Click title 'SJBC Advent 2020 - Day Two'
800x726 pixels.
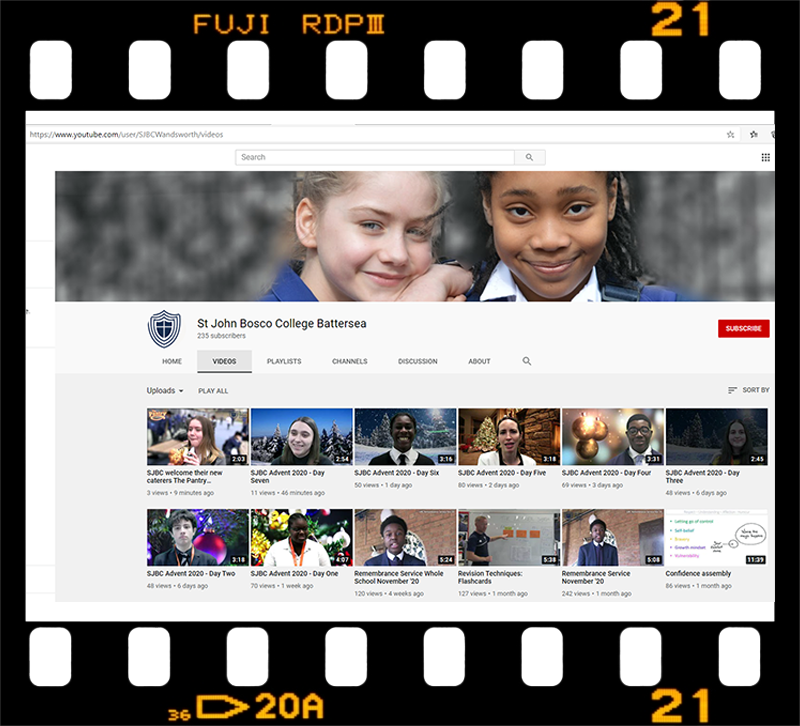pyautogui.click(x=191, y=573)
